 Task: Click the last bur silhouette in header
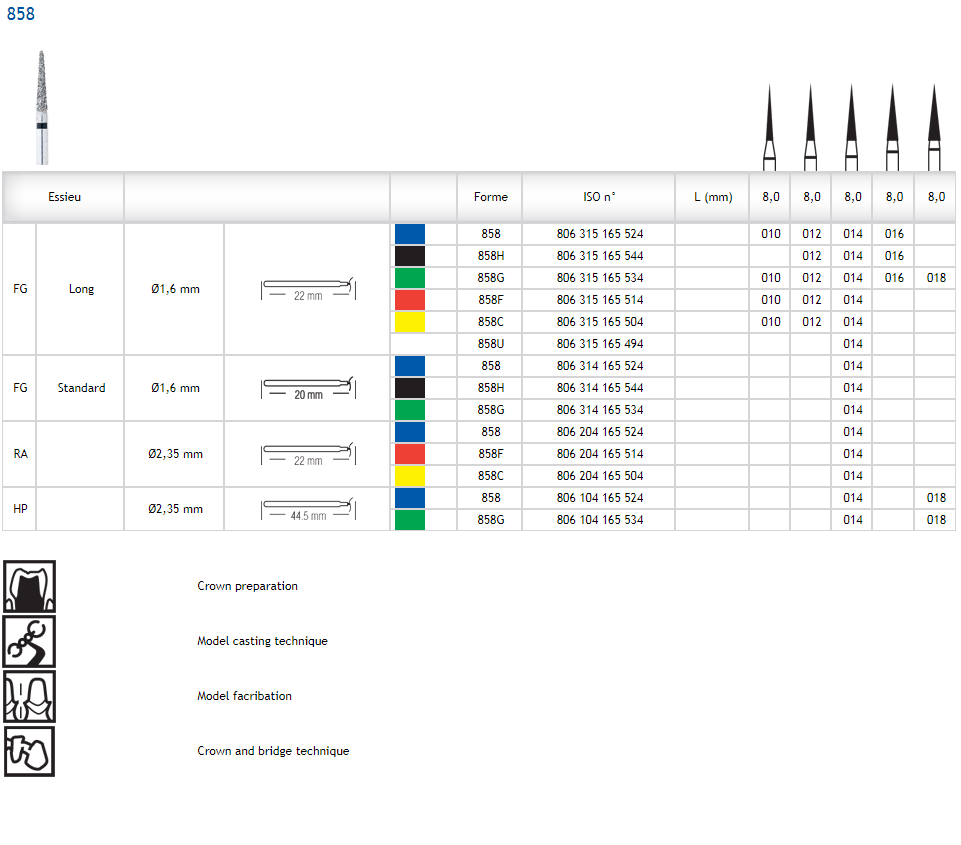[934, 126]
